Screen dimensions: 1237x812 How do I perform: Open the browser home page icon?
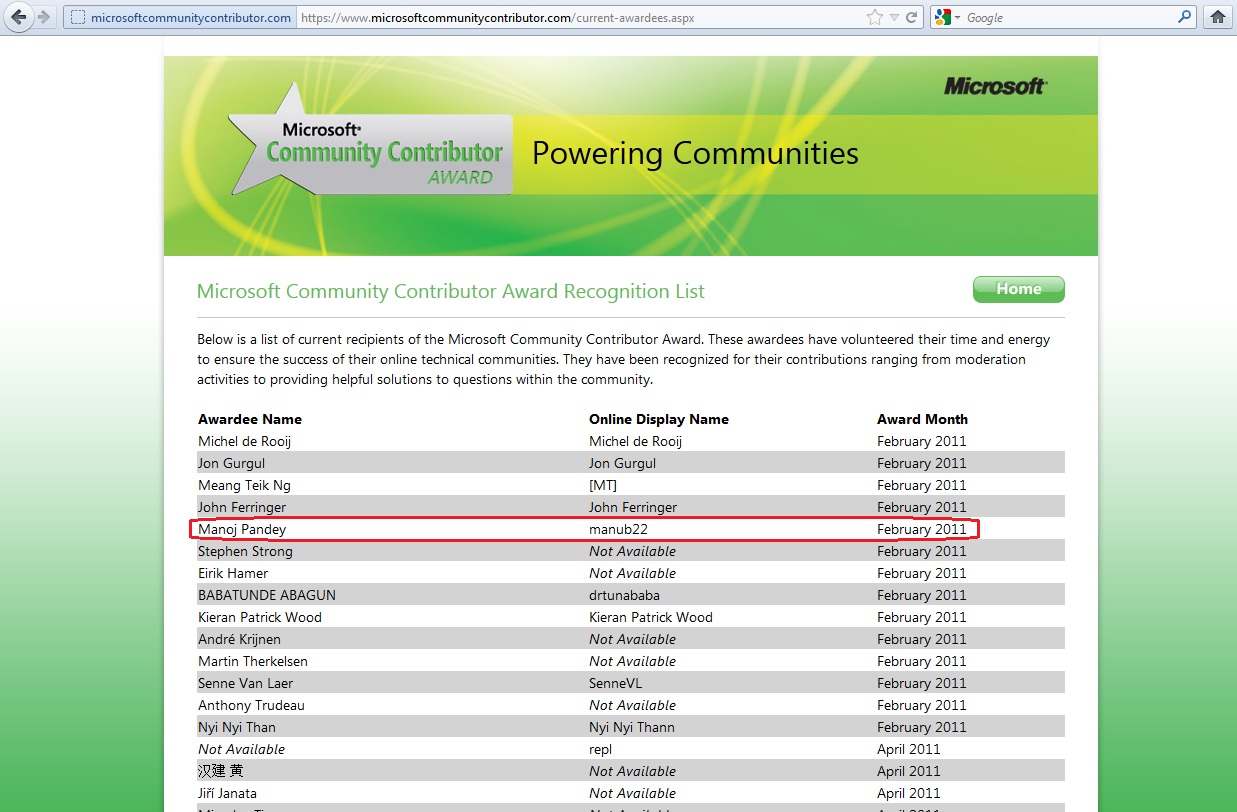[x=1217, y=17]
